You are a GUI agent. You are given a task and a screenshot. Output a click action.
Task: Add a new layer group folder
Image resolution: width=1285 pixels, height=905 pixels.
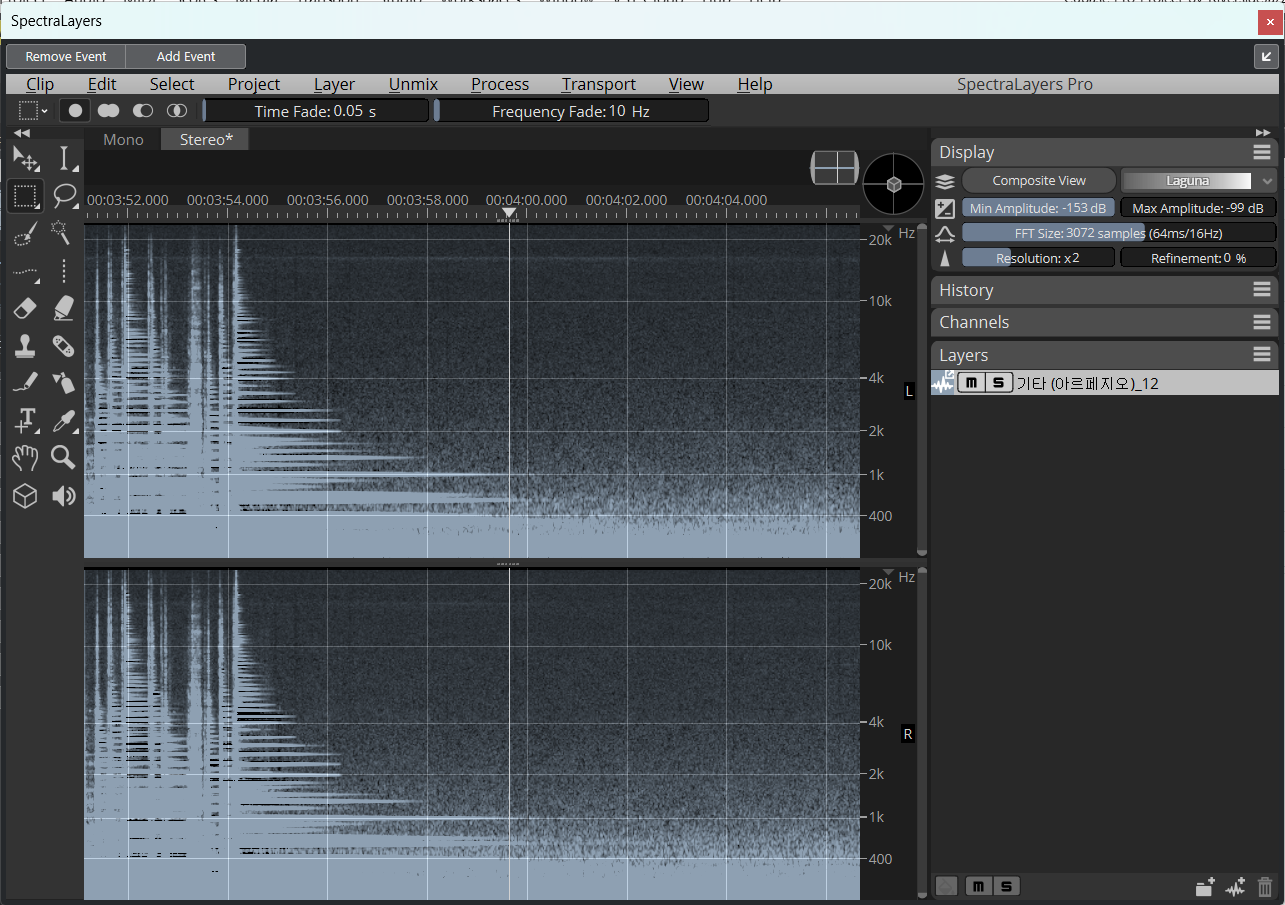[x=1205, y=886]
